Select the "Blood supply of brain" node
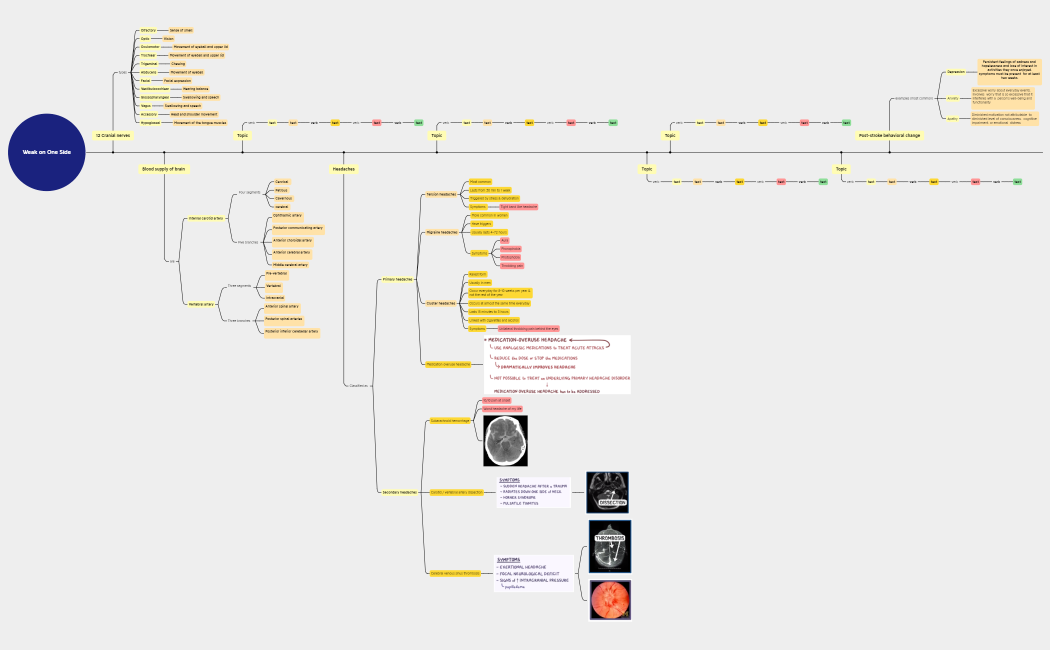 pos(162,169)
